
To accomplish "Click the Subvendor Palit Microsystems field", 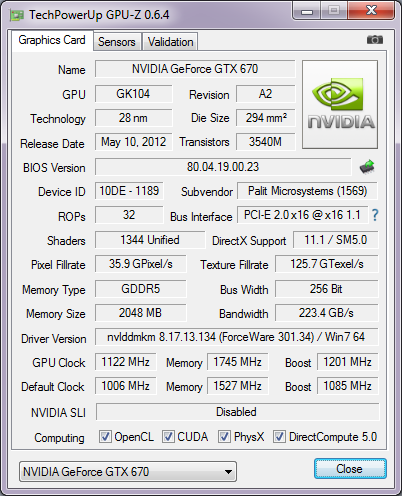I will 307,191.
